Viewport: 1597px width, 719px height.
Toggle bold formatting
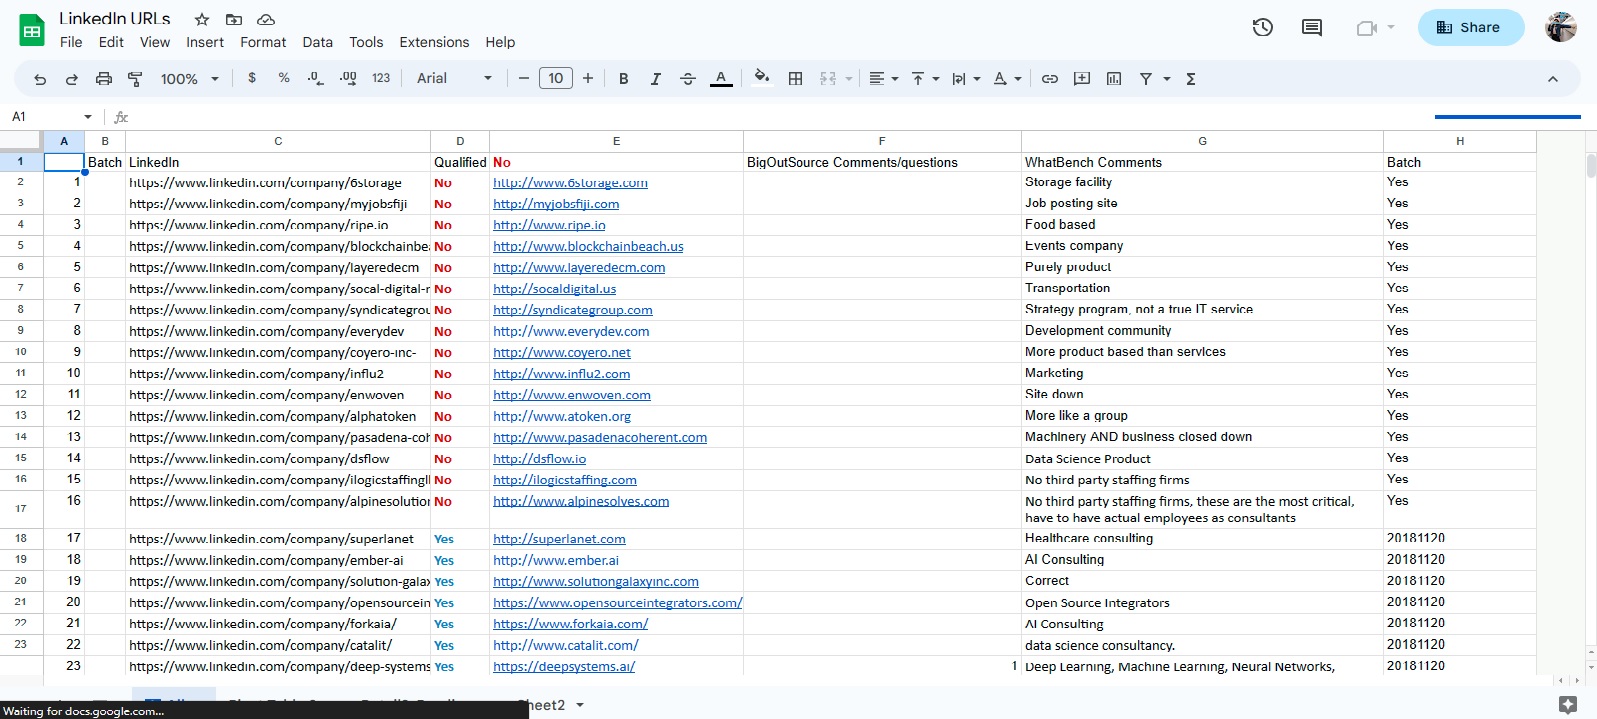pos(623,79)
